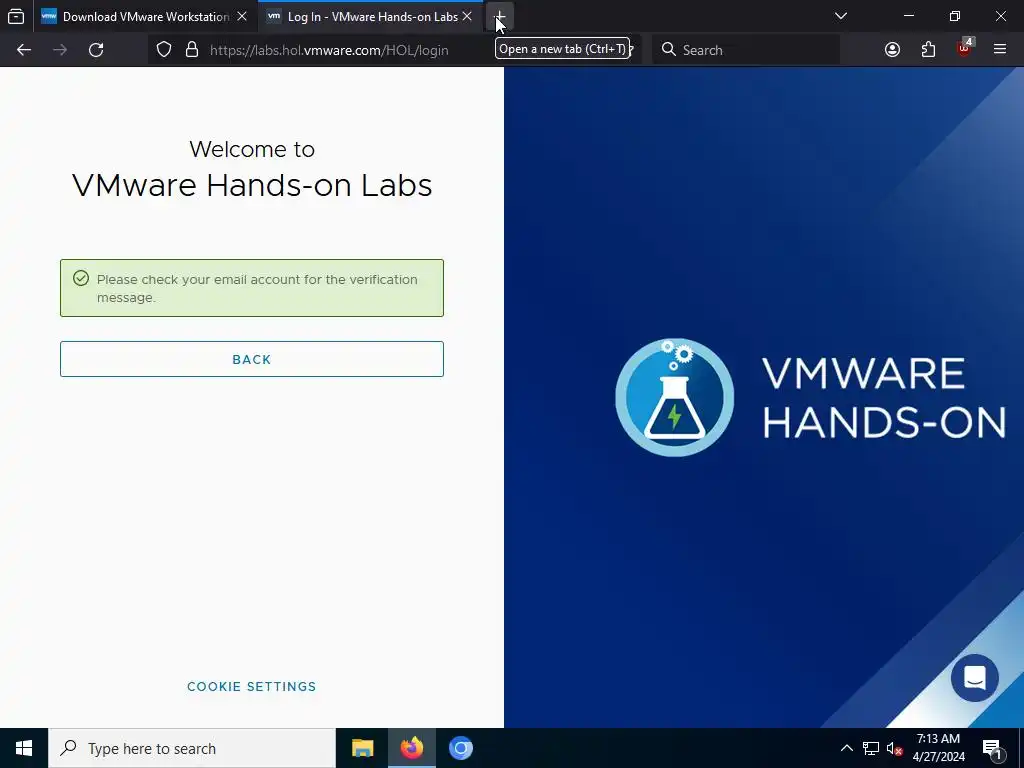Viewport: 1024px width, 768px height.
Task: View site security padlock info
Action: click(192, 50)
